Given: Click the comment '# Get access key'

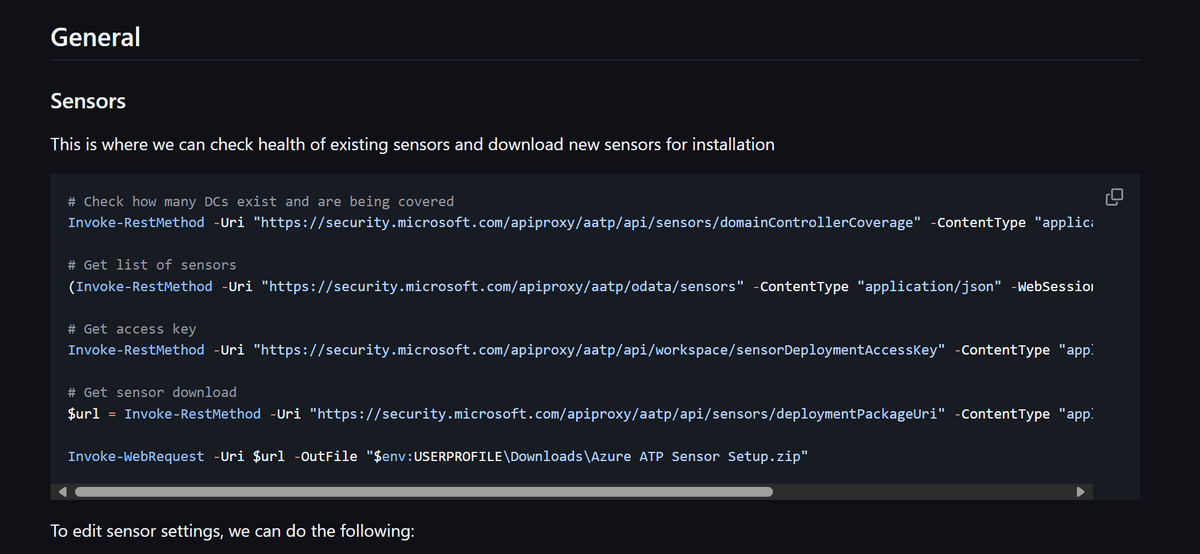Looking at the screenshot, I should 132,329.
